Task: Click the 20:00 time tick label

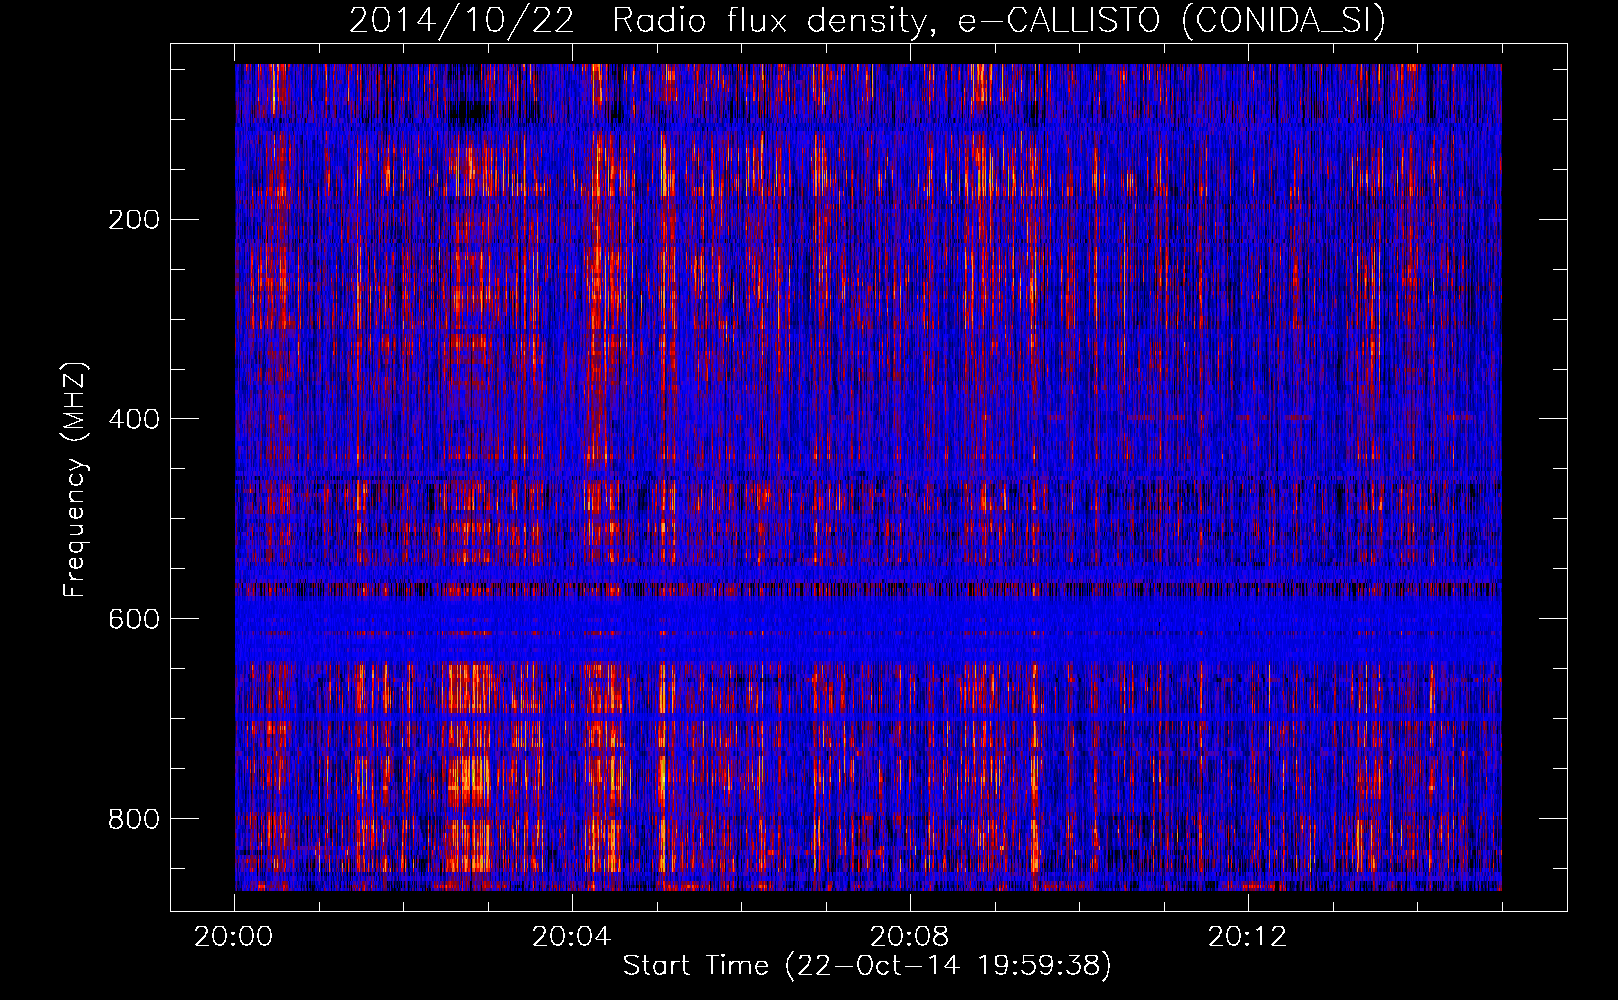Action: [x=234, y=937]
